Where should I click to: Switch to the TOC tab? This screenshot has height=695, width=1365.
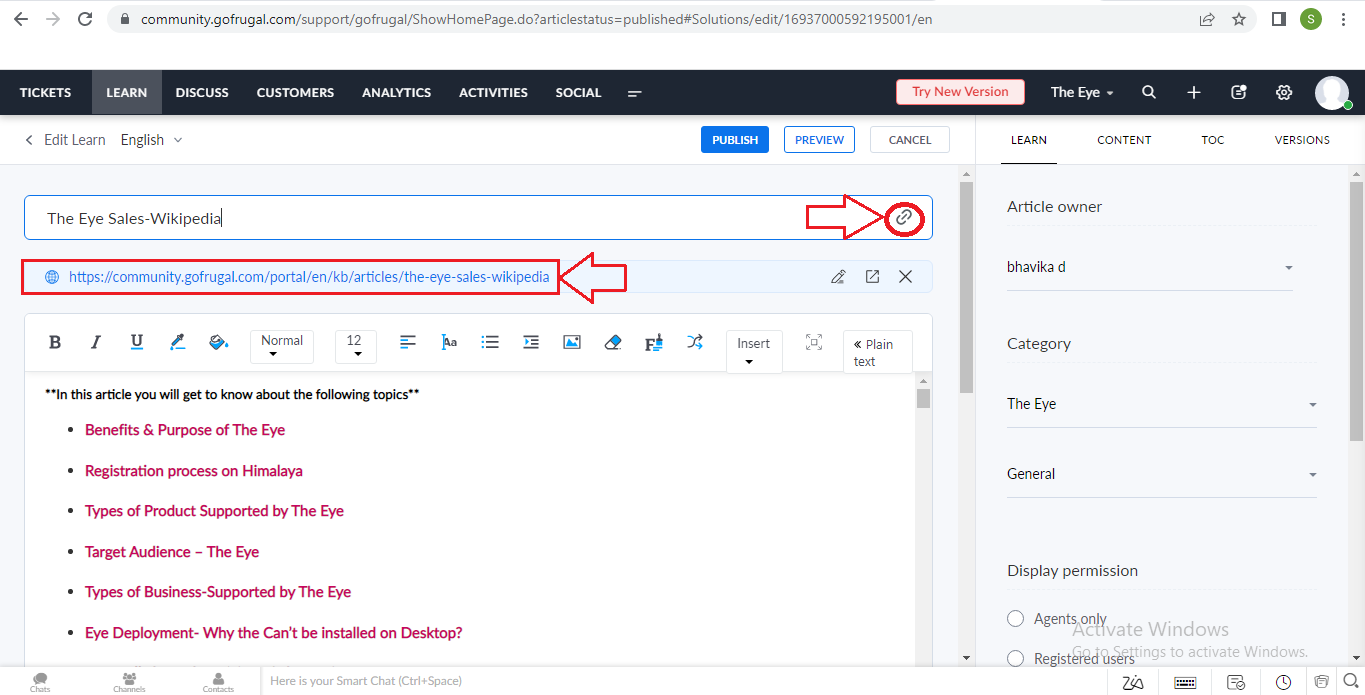click(x=1213, y=140)
